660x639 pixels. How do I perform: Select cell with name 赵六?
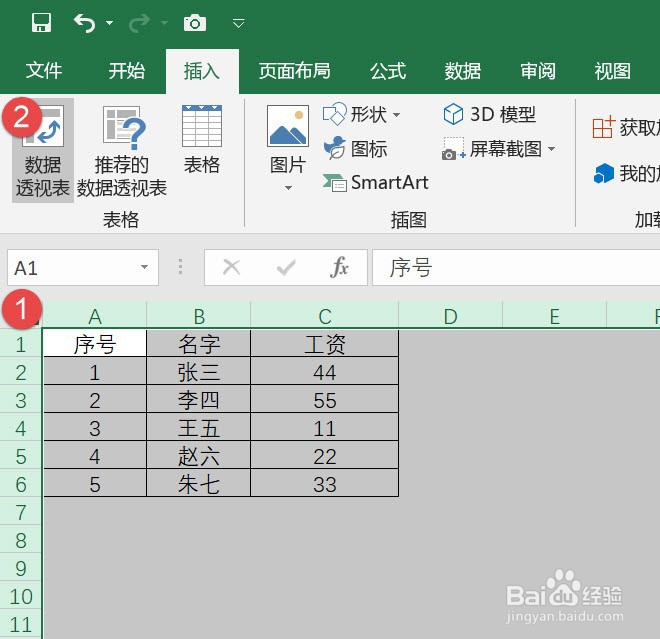[x=199, y=456]
